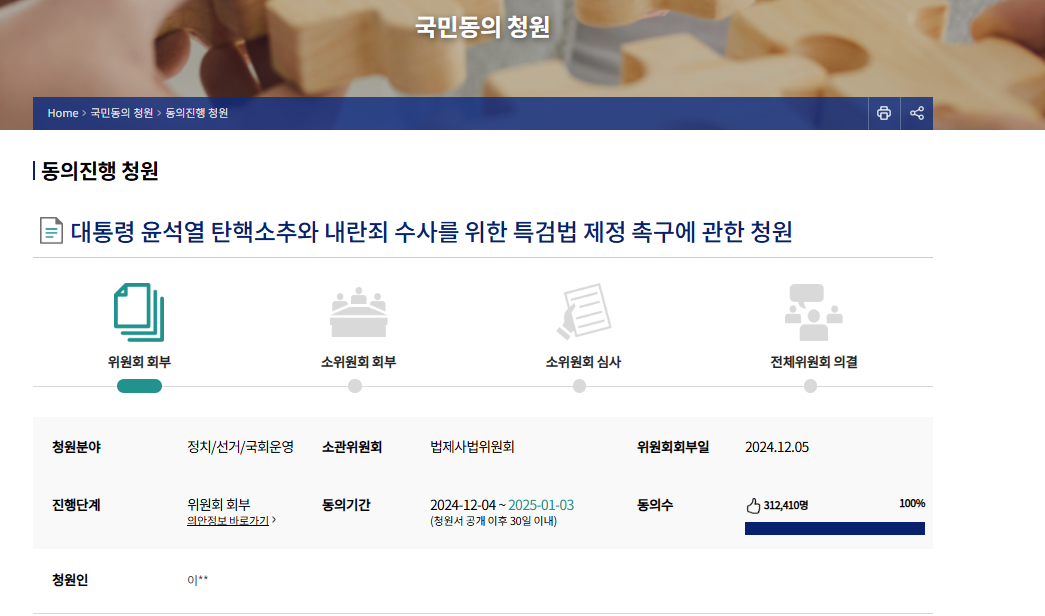Open 국민동의 청원 in the breadcrumb trail

[121, 113]
